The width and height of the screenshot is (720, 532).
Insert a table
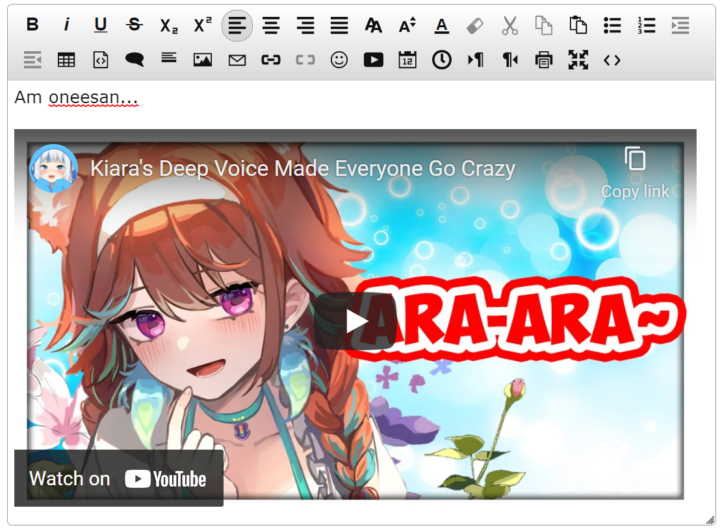click(67, 60)
